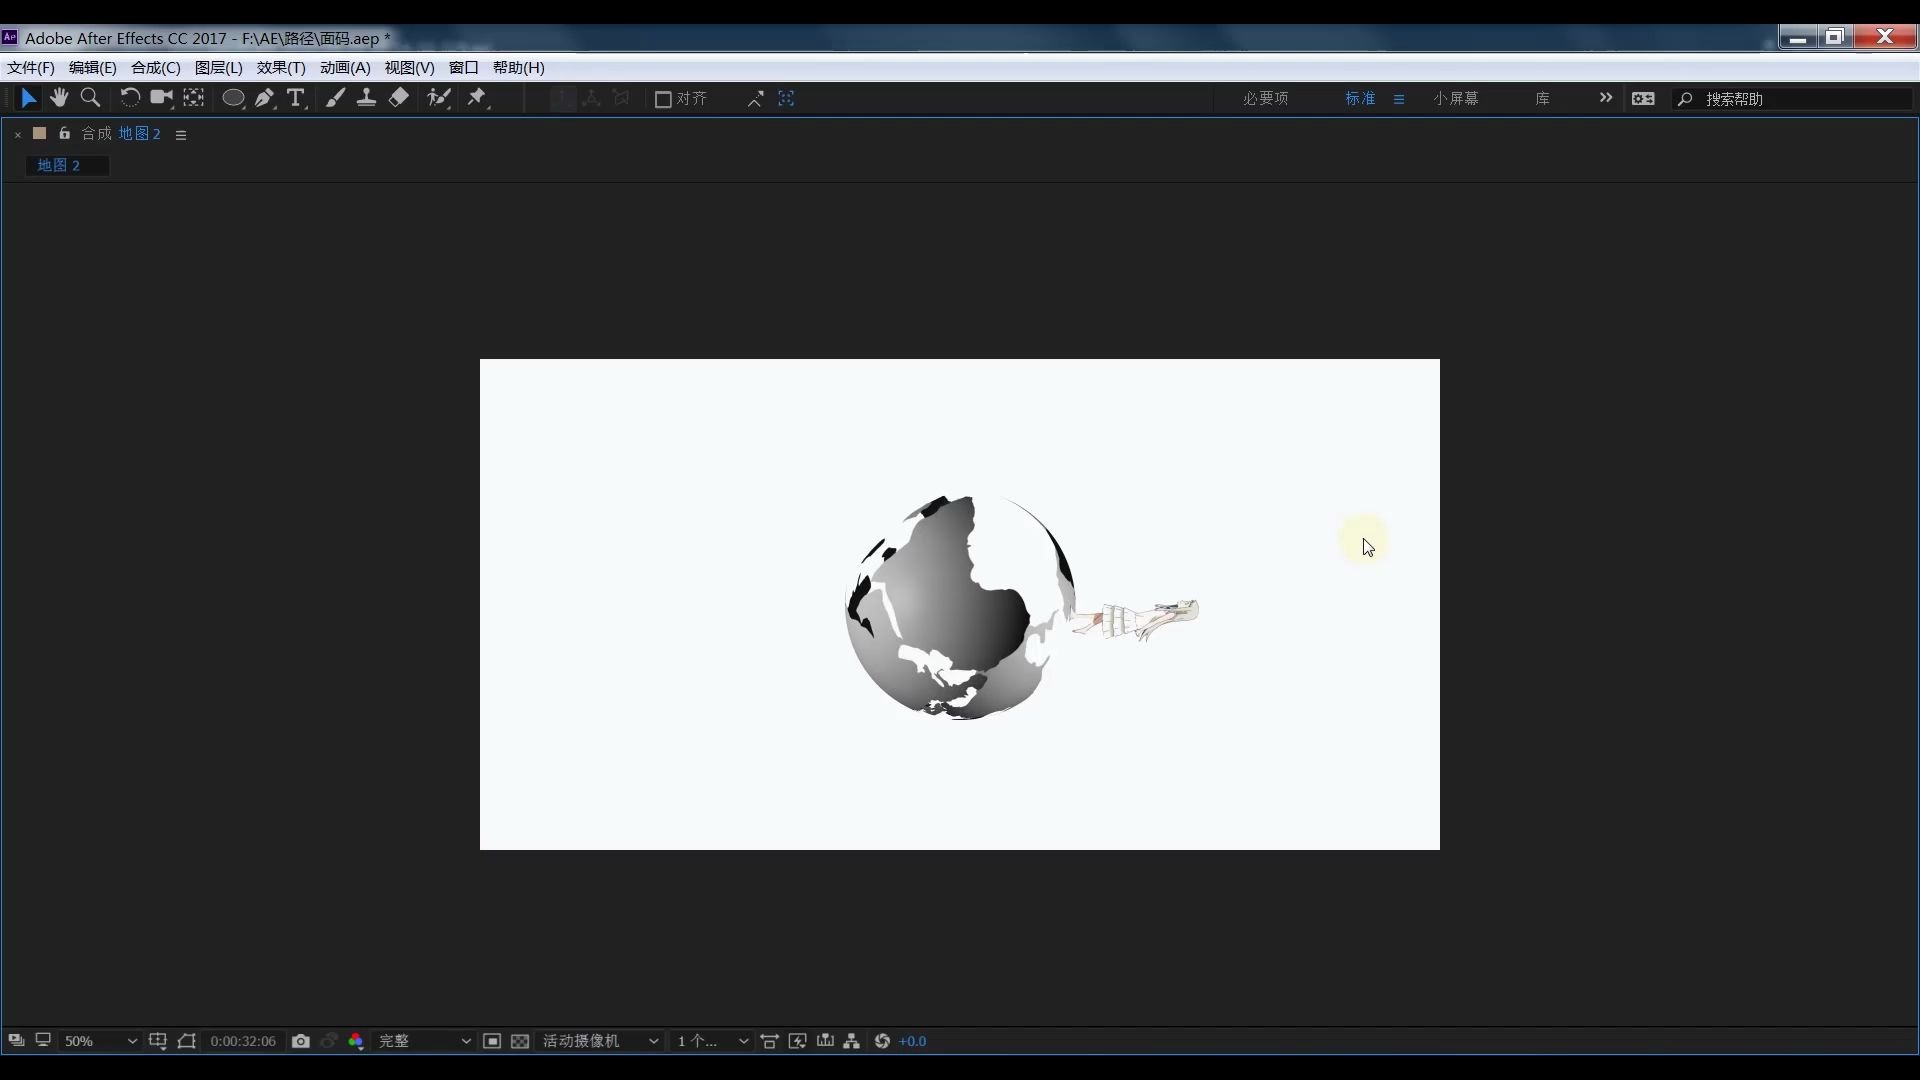This screenshot has height=1080, width=1920.
Task: Switch to the 小屏幕 workspace
Action: point(1455,99)
